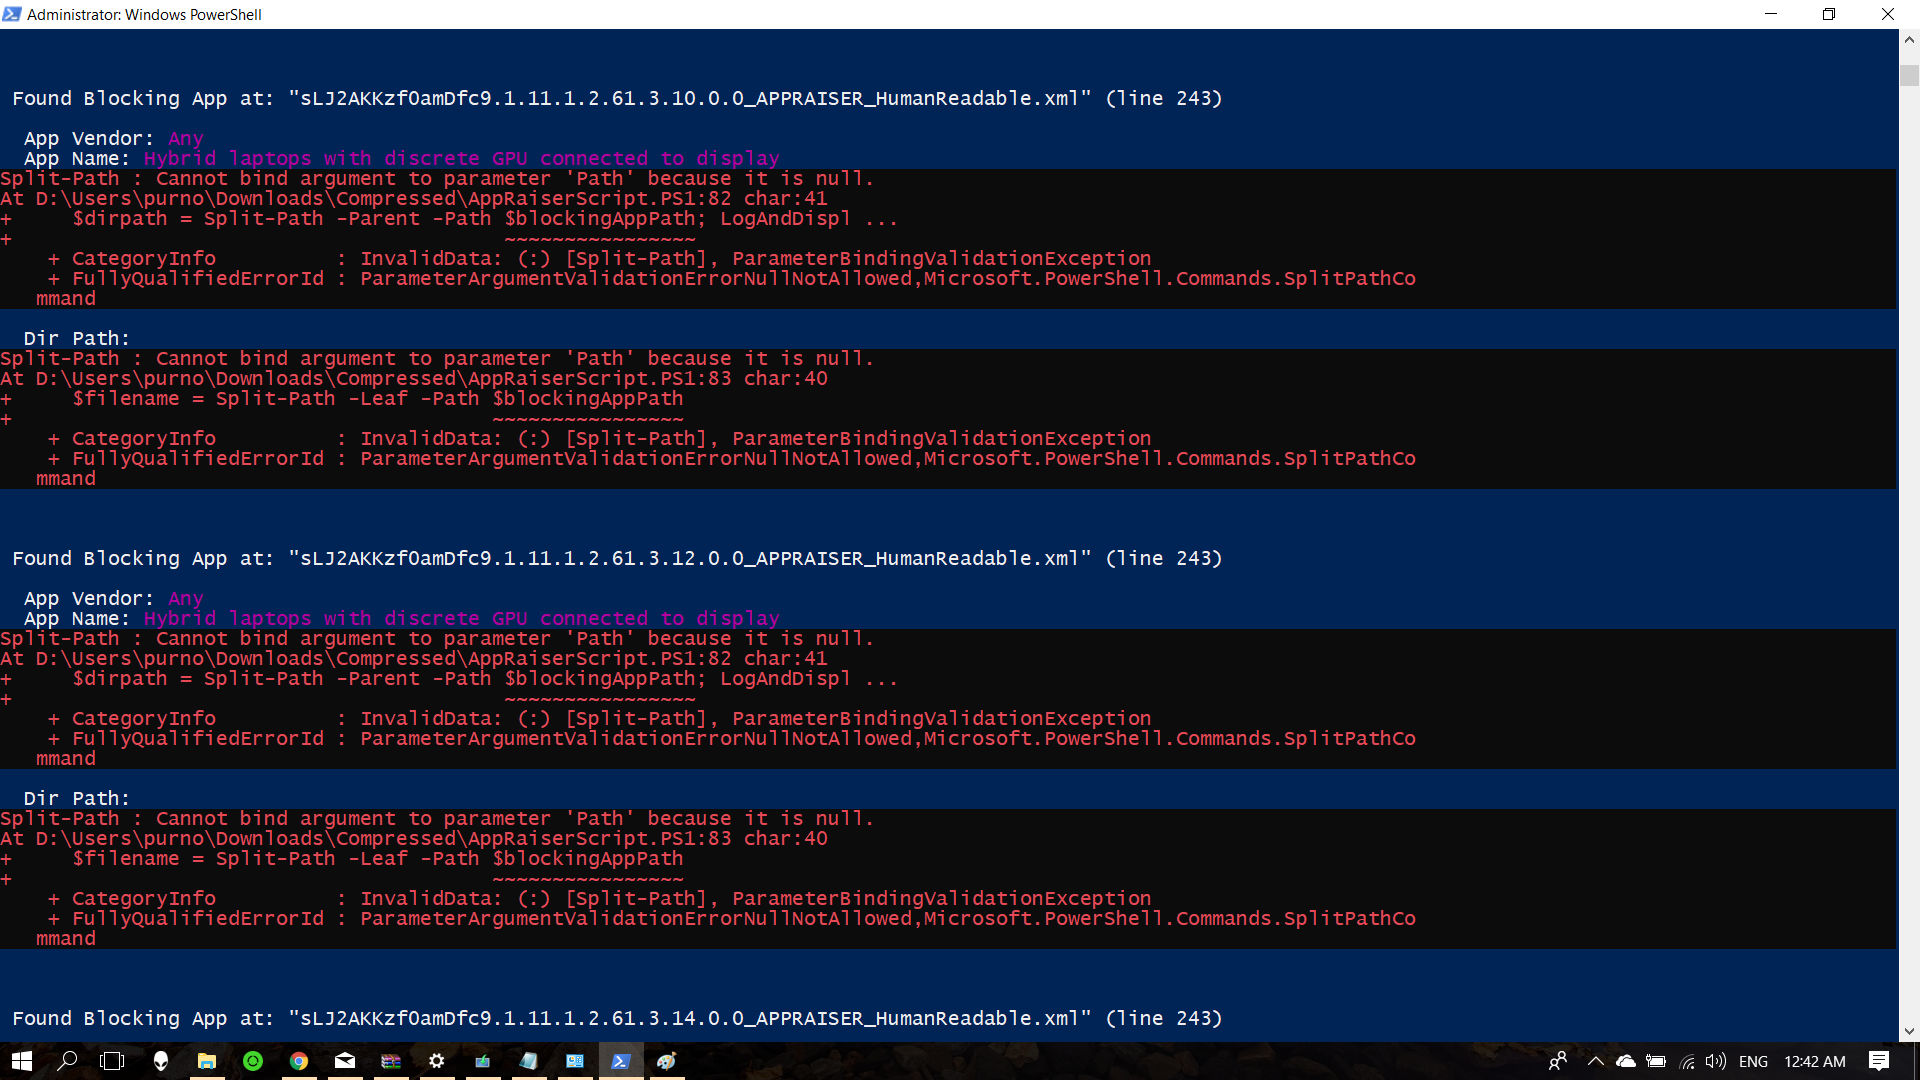Open the Action Center notifications

1878,1061
